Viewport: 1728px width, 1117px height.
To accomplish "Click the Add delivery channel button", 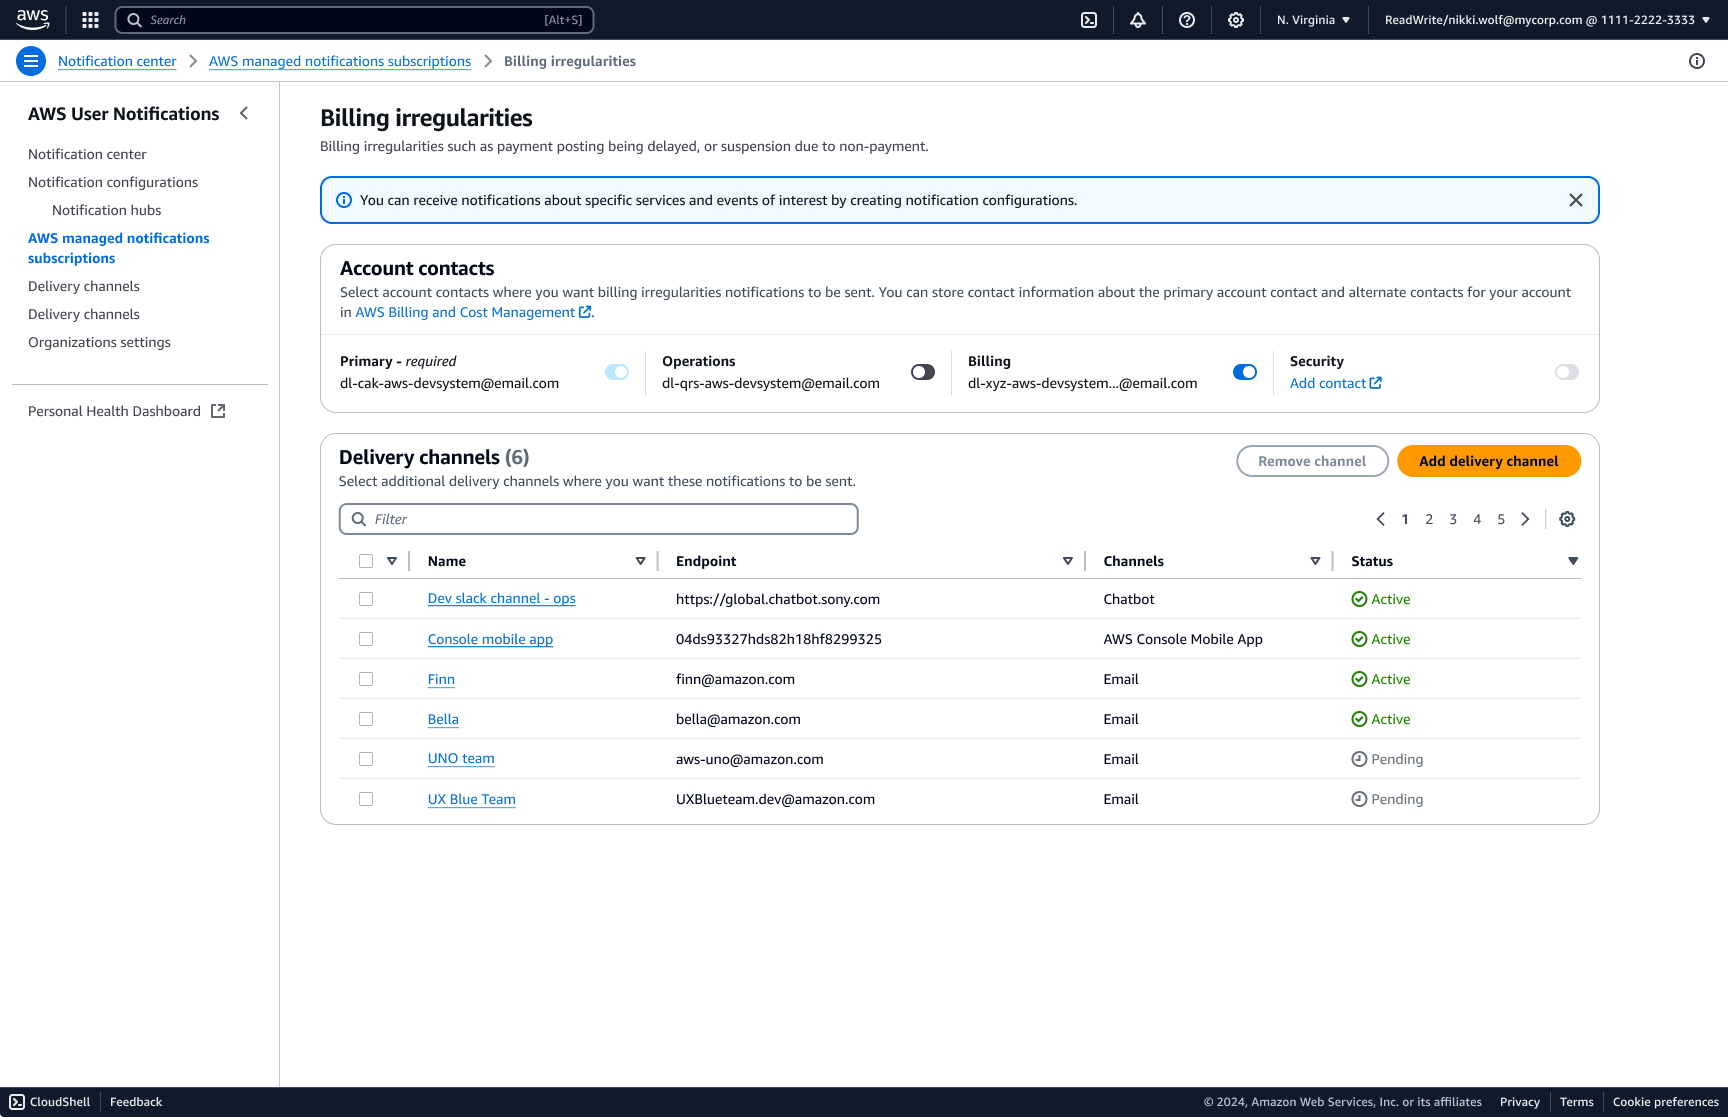I will 1489,461.
